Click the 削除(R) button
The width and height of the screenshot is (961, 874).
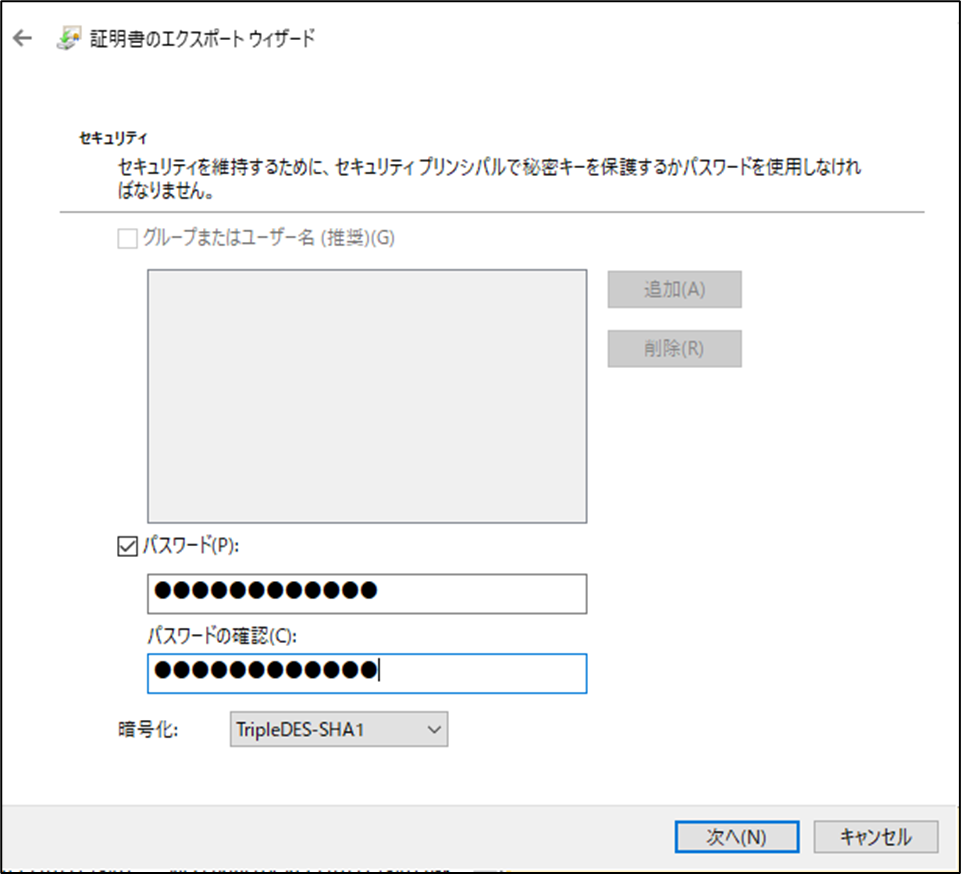tap(674, 348)
